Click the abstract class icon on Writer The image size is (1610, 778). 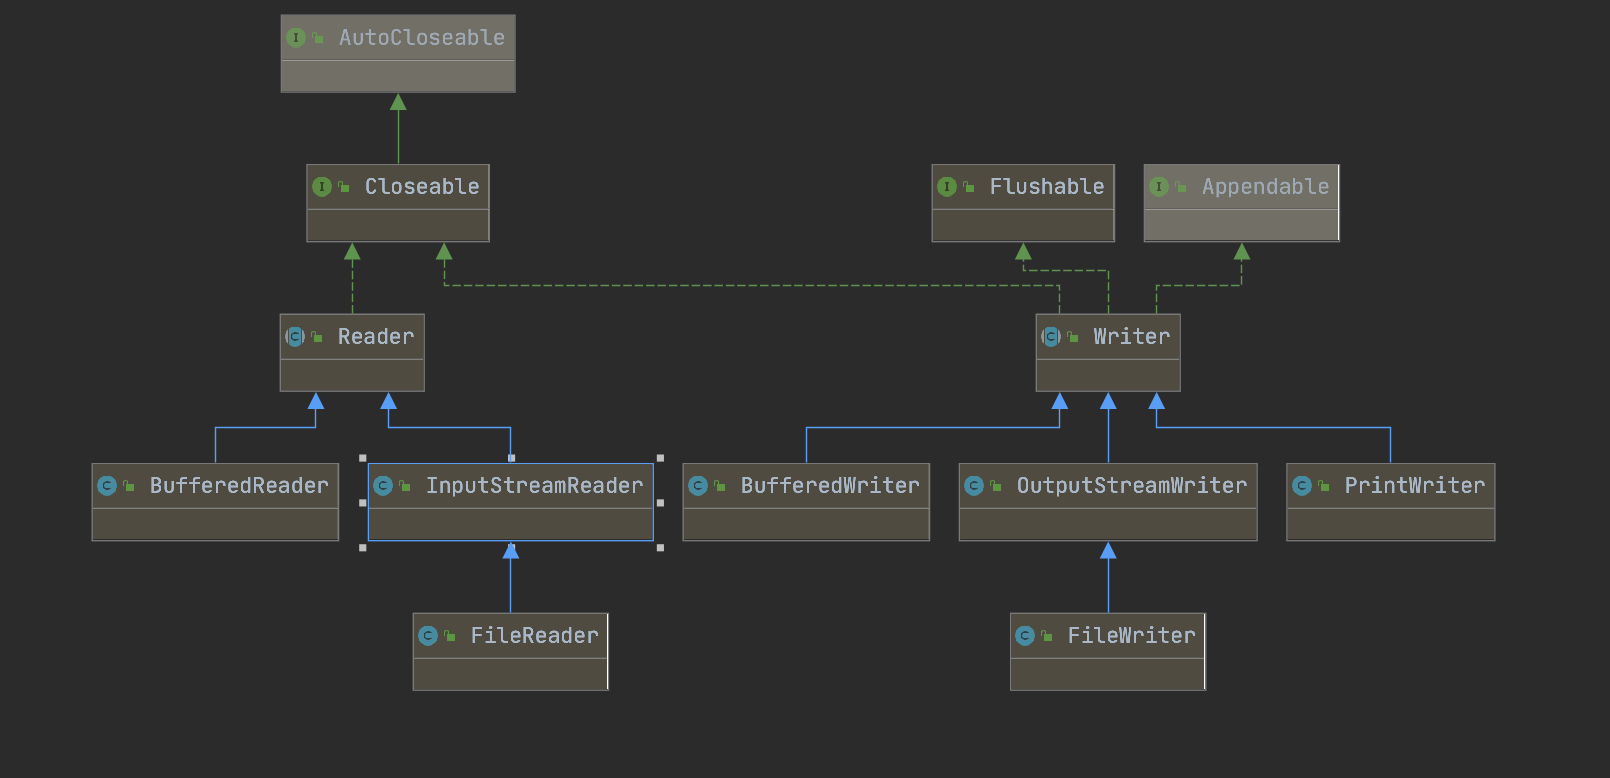point(1051,337)
